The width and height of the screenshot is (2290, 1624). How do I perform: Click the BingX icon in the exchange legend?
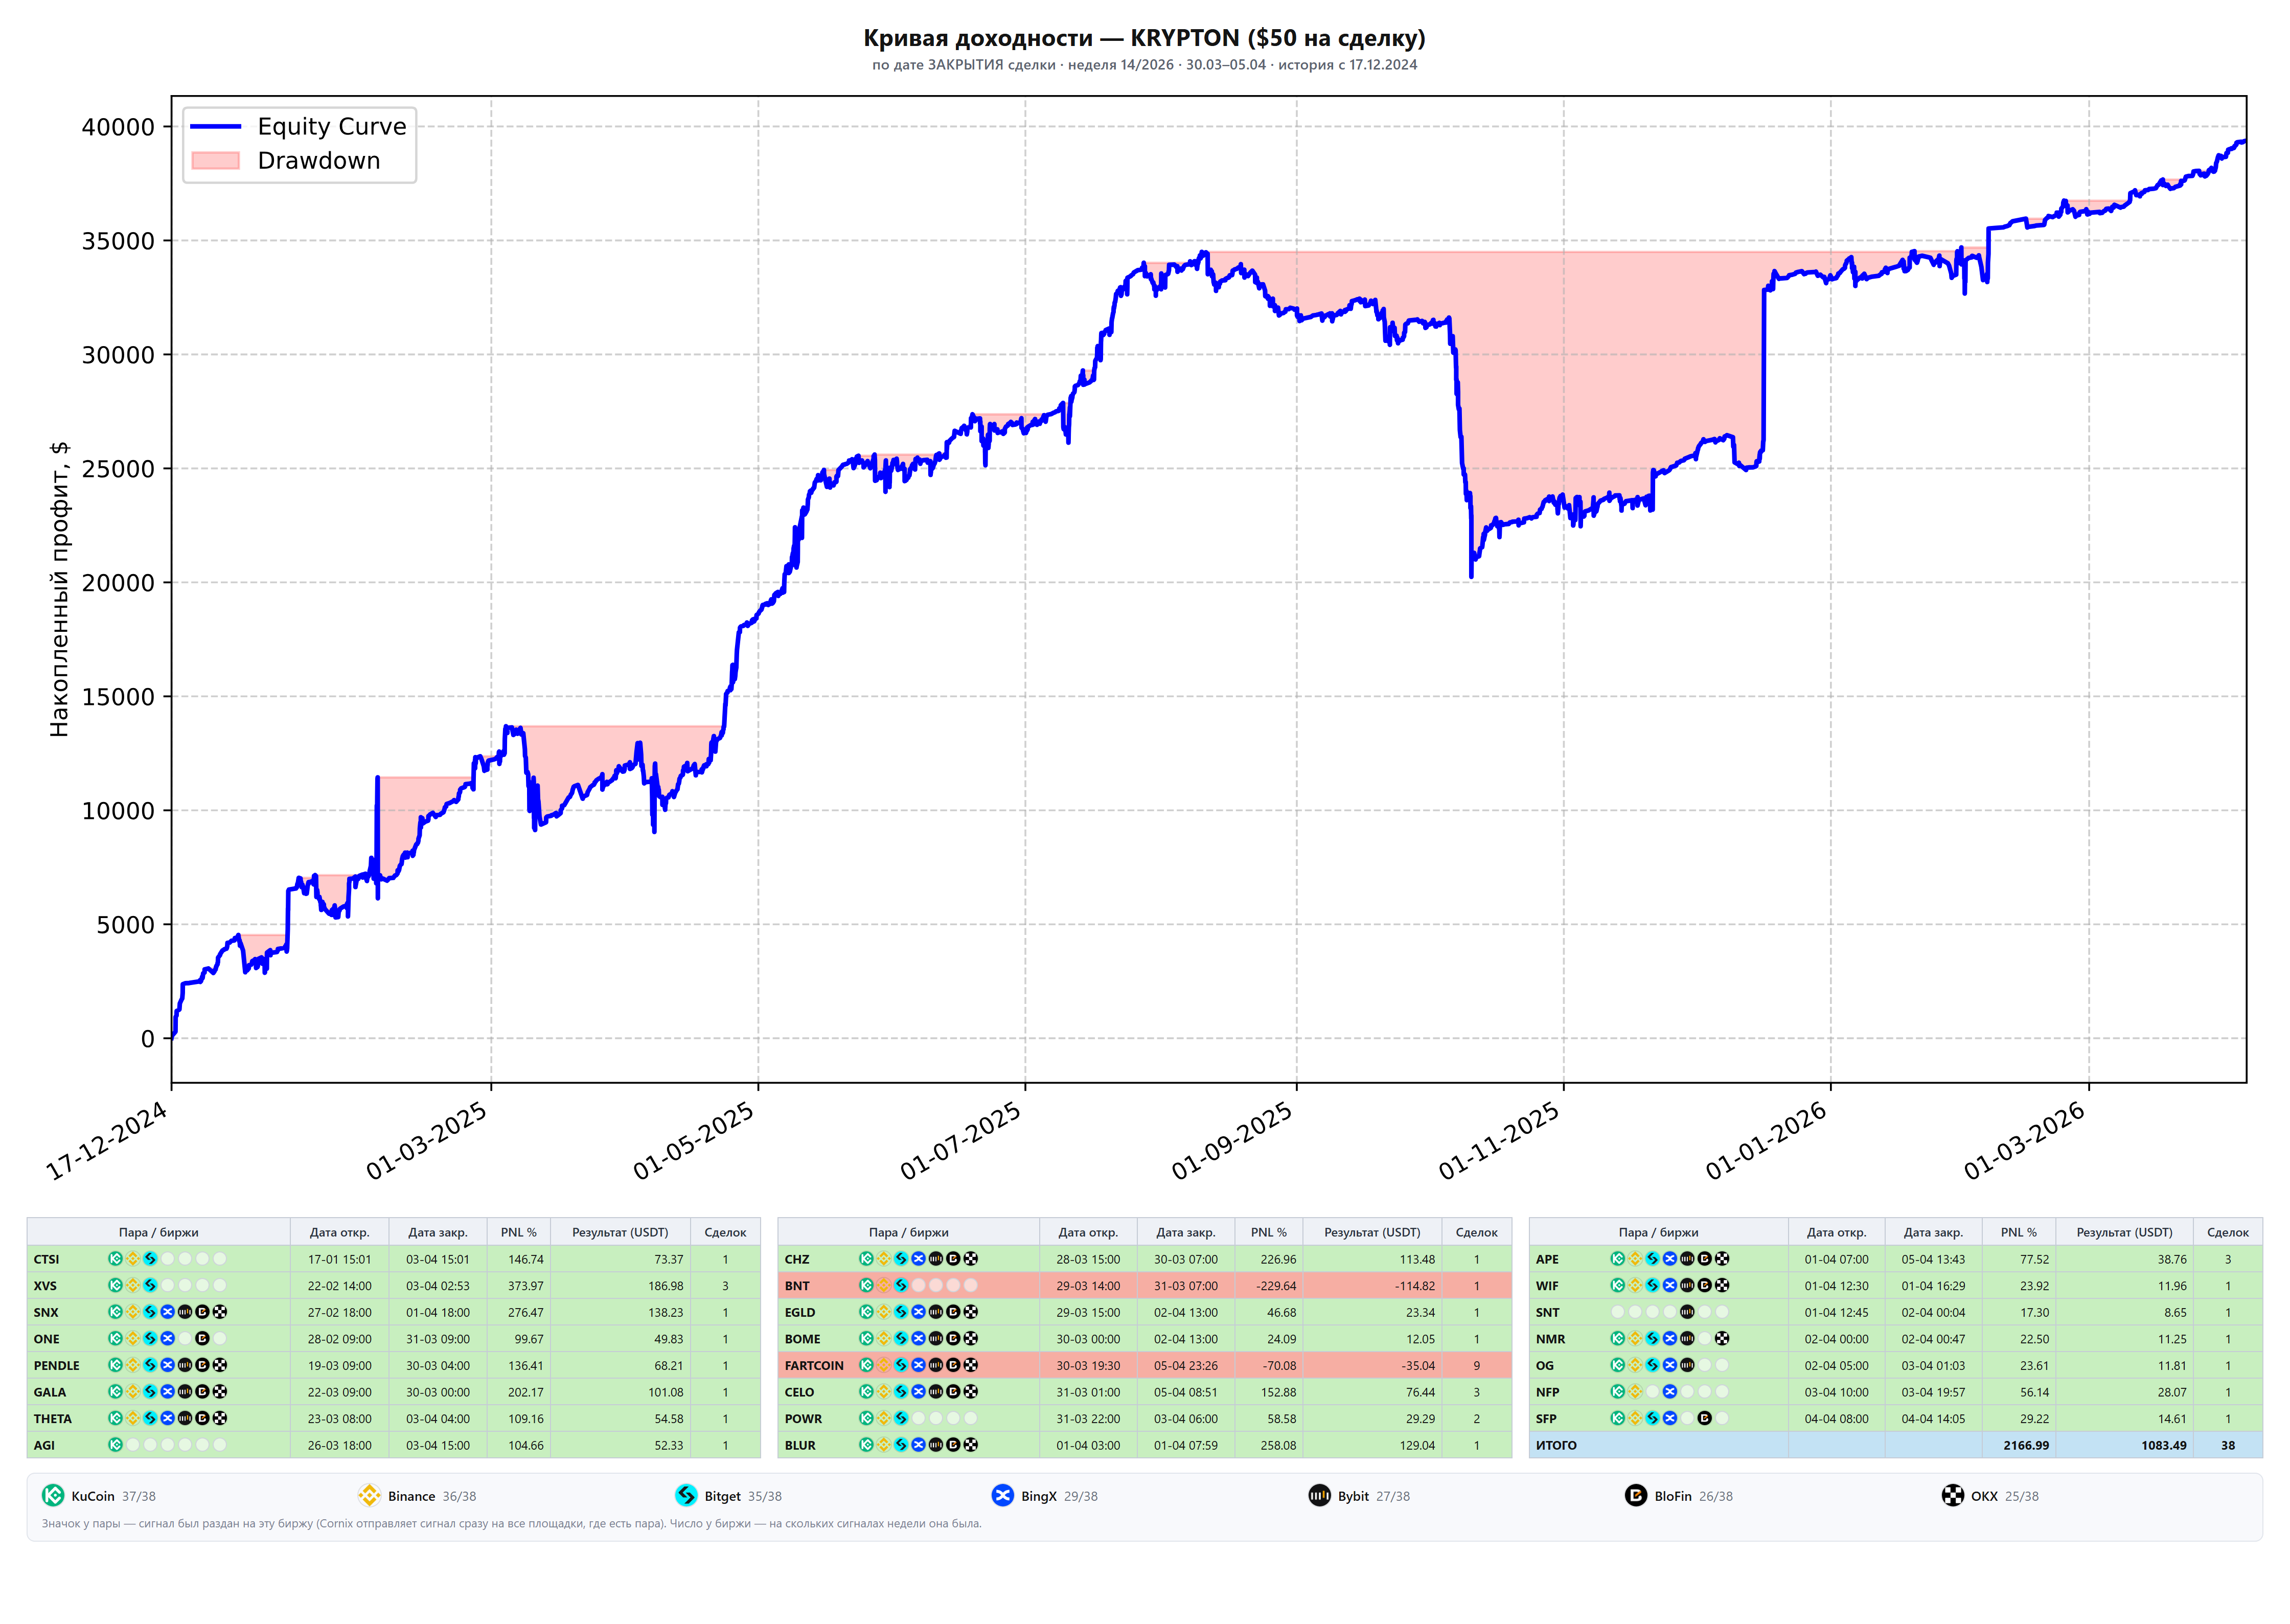pyautogui.click(x=1002, y=1495)
